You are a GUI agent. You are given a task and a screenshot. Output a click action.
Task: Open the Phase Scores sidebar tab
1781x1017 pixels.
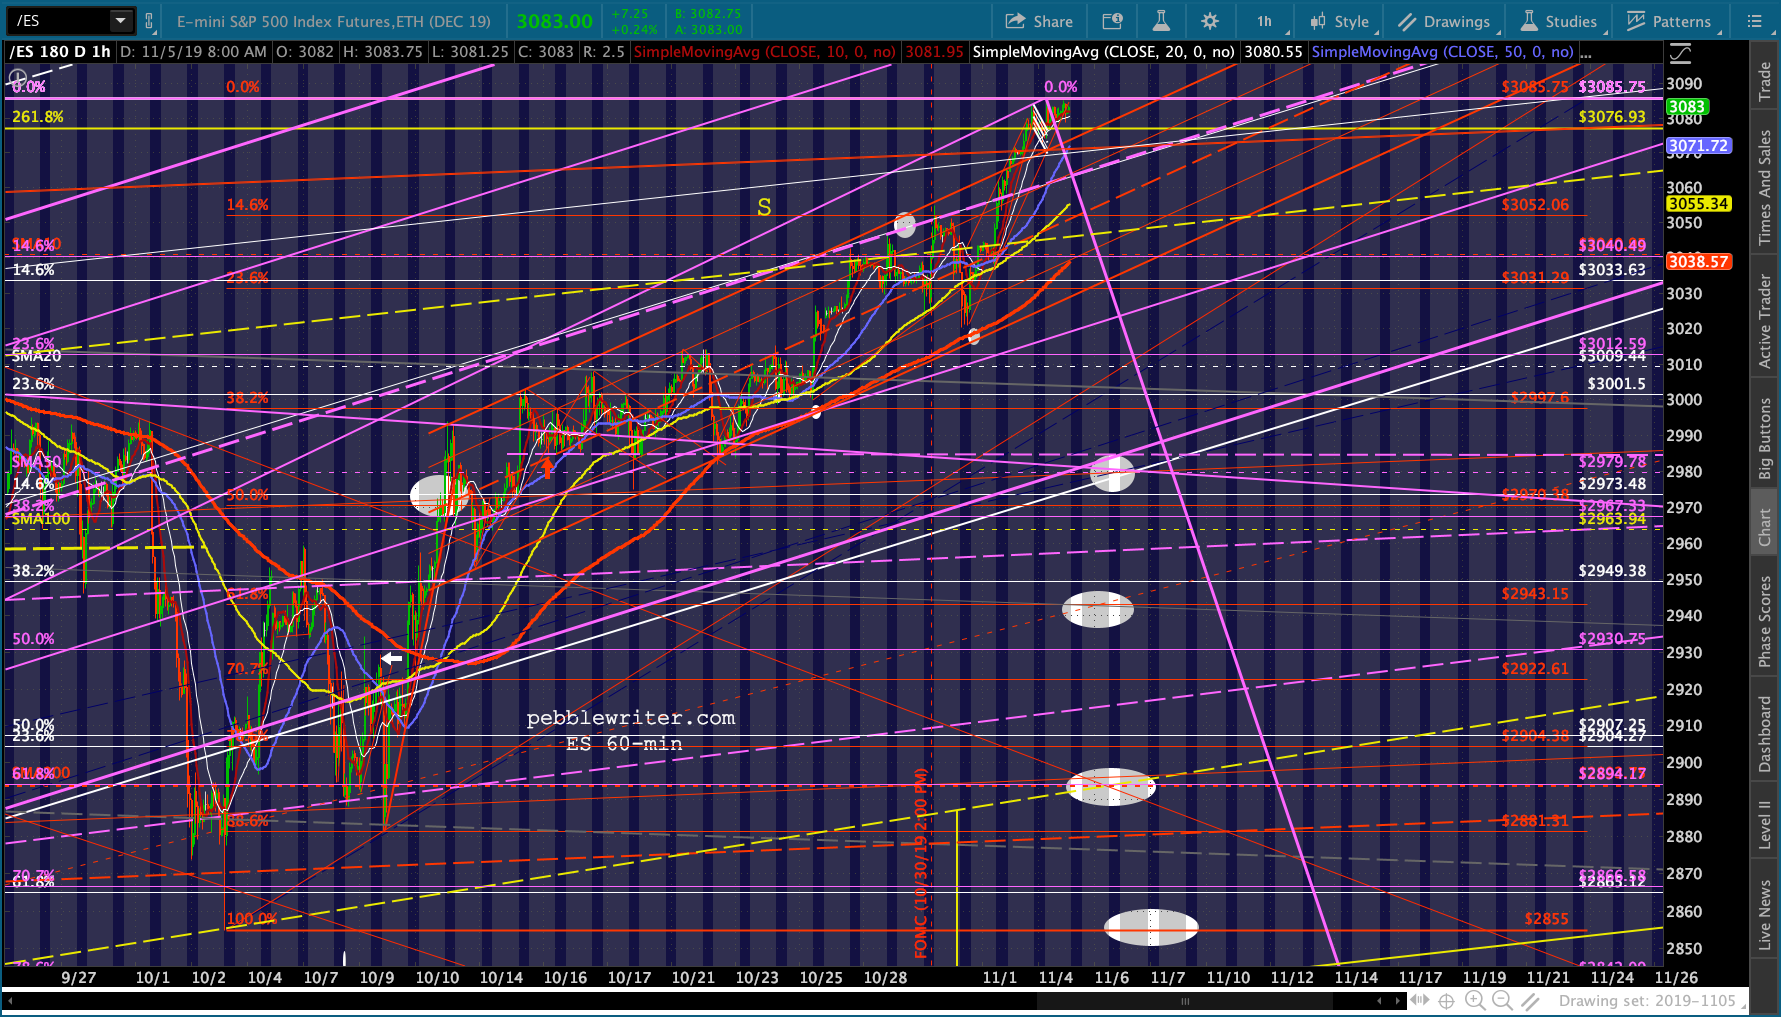click(1765, 621)
